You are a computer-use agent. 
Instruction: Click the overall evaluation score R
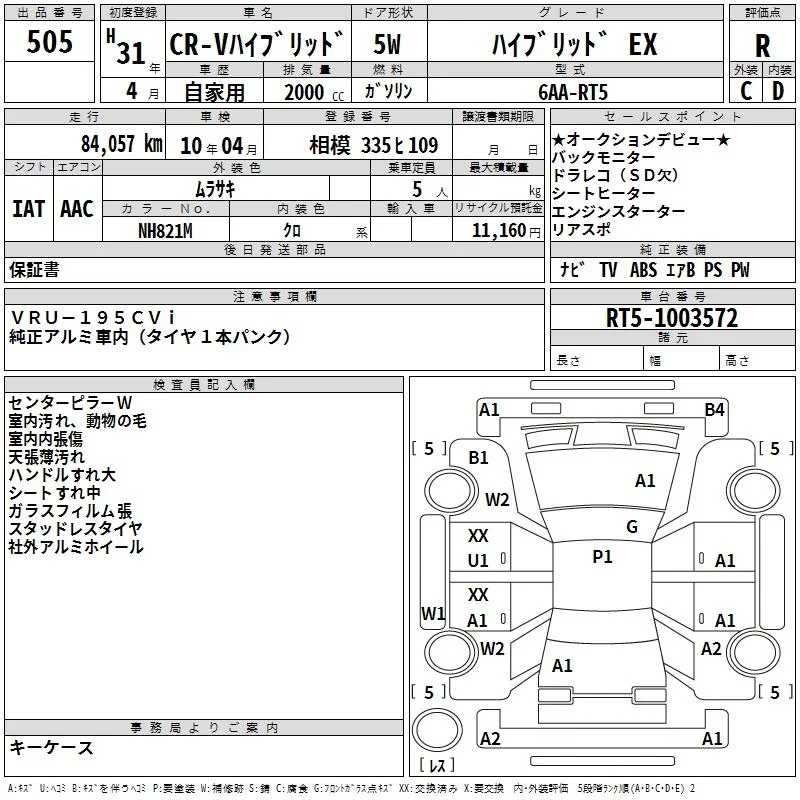762,45
